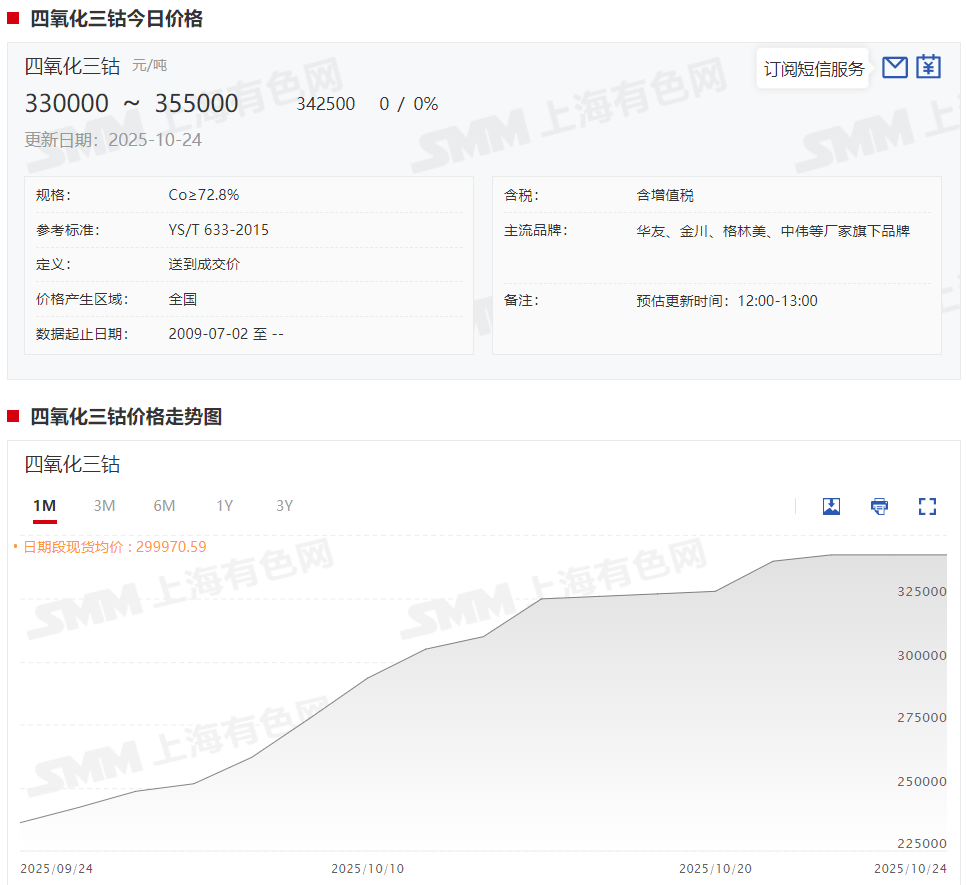The image size is (966, 885).
Task: Click the yen calendar price icon
Action: [929, 67]
